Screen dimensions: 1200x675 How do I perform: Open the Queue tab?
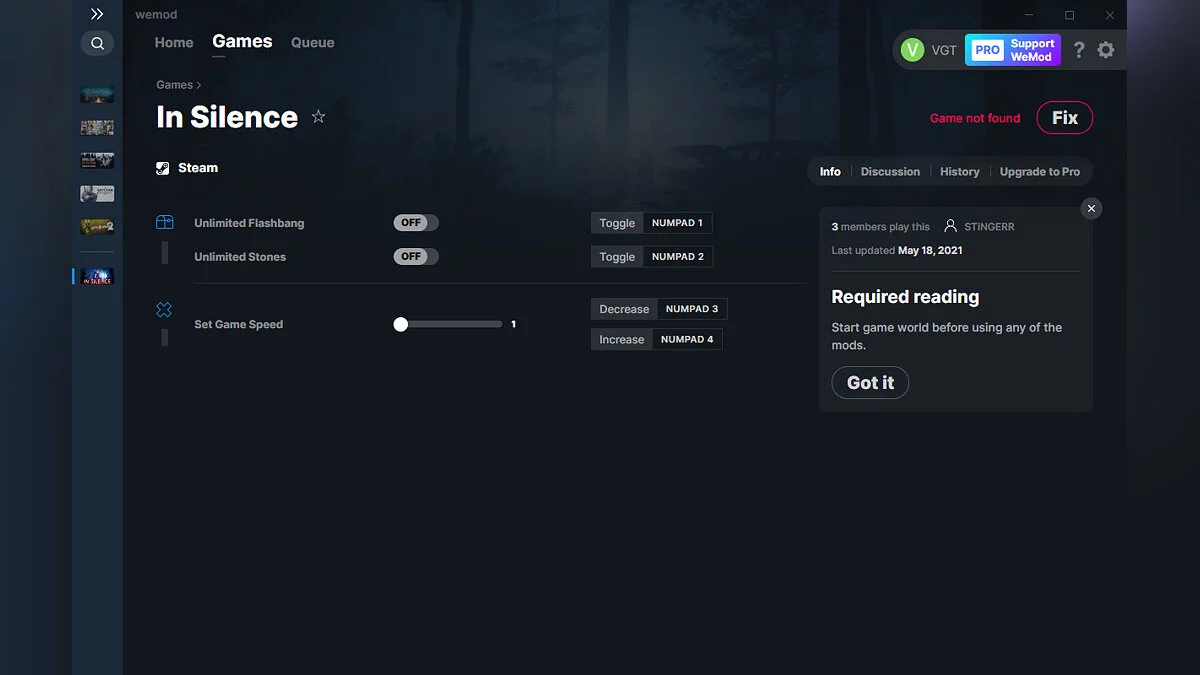tap(312, 42)
